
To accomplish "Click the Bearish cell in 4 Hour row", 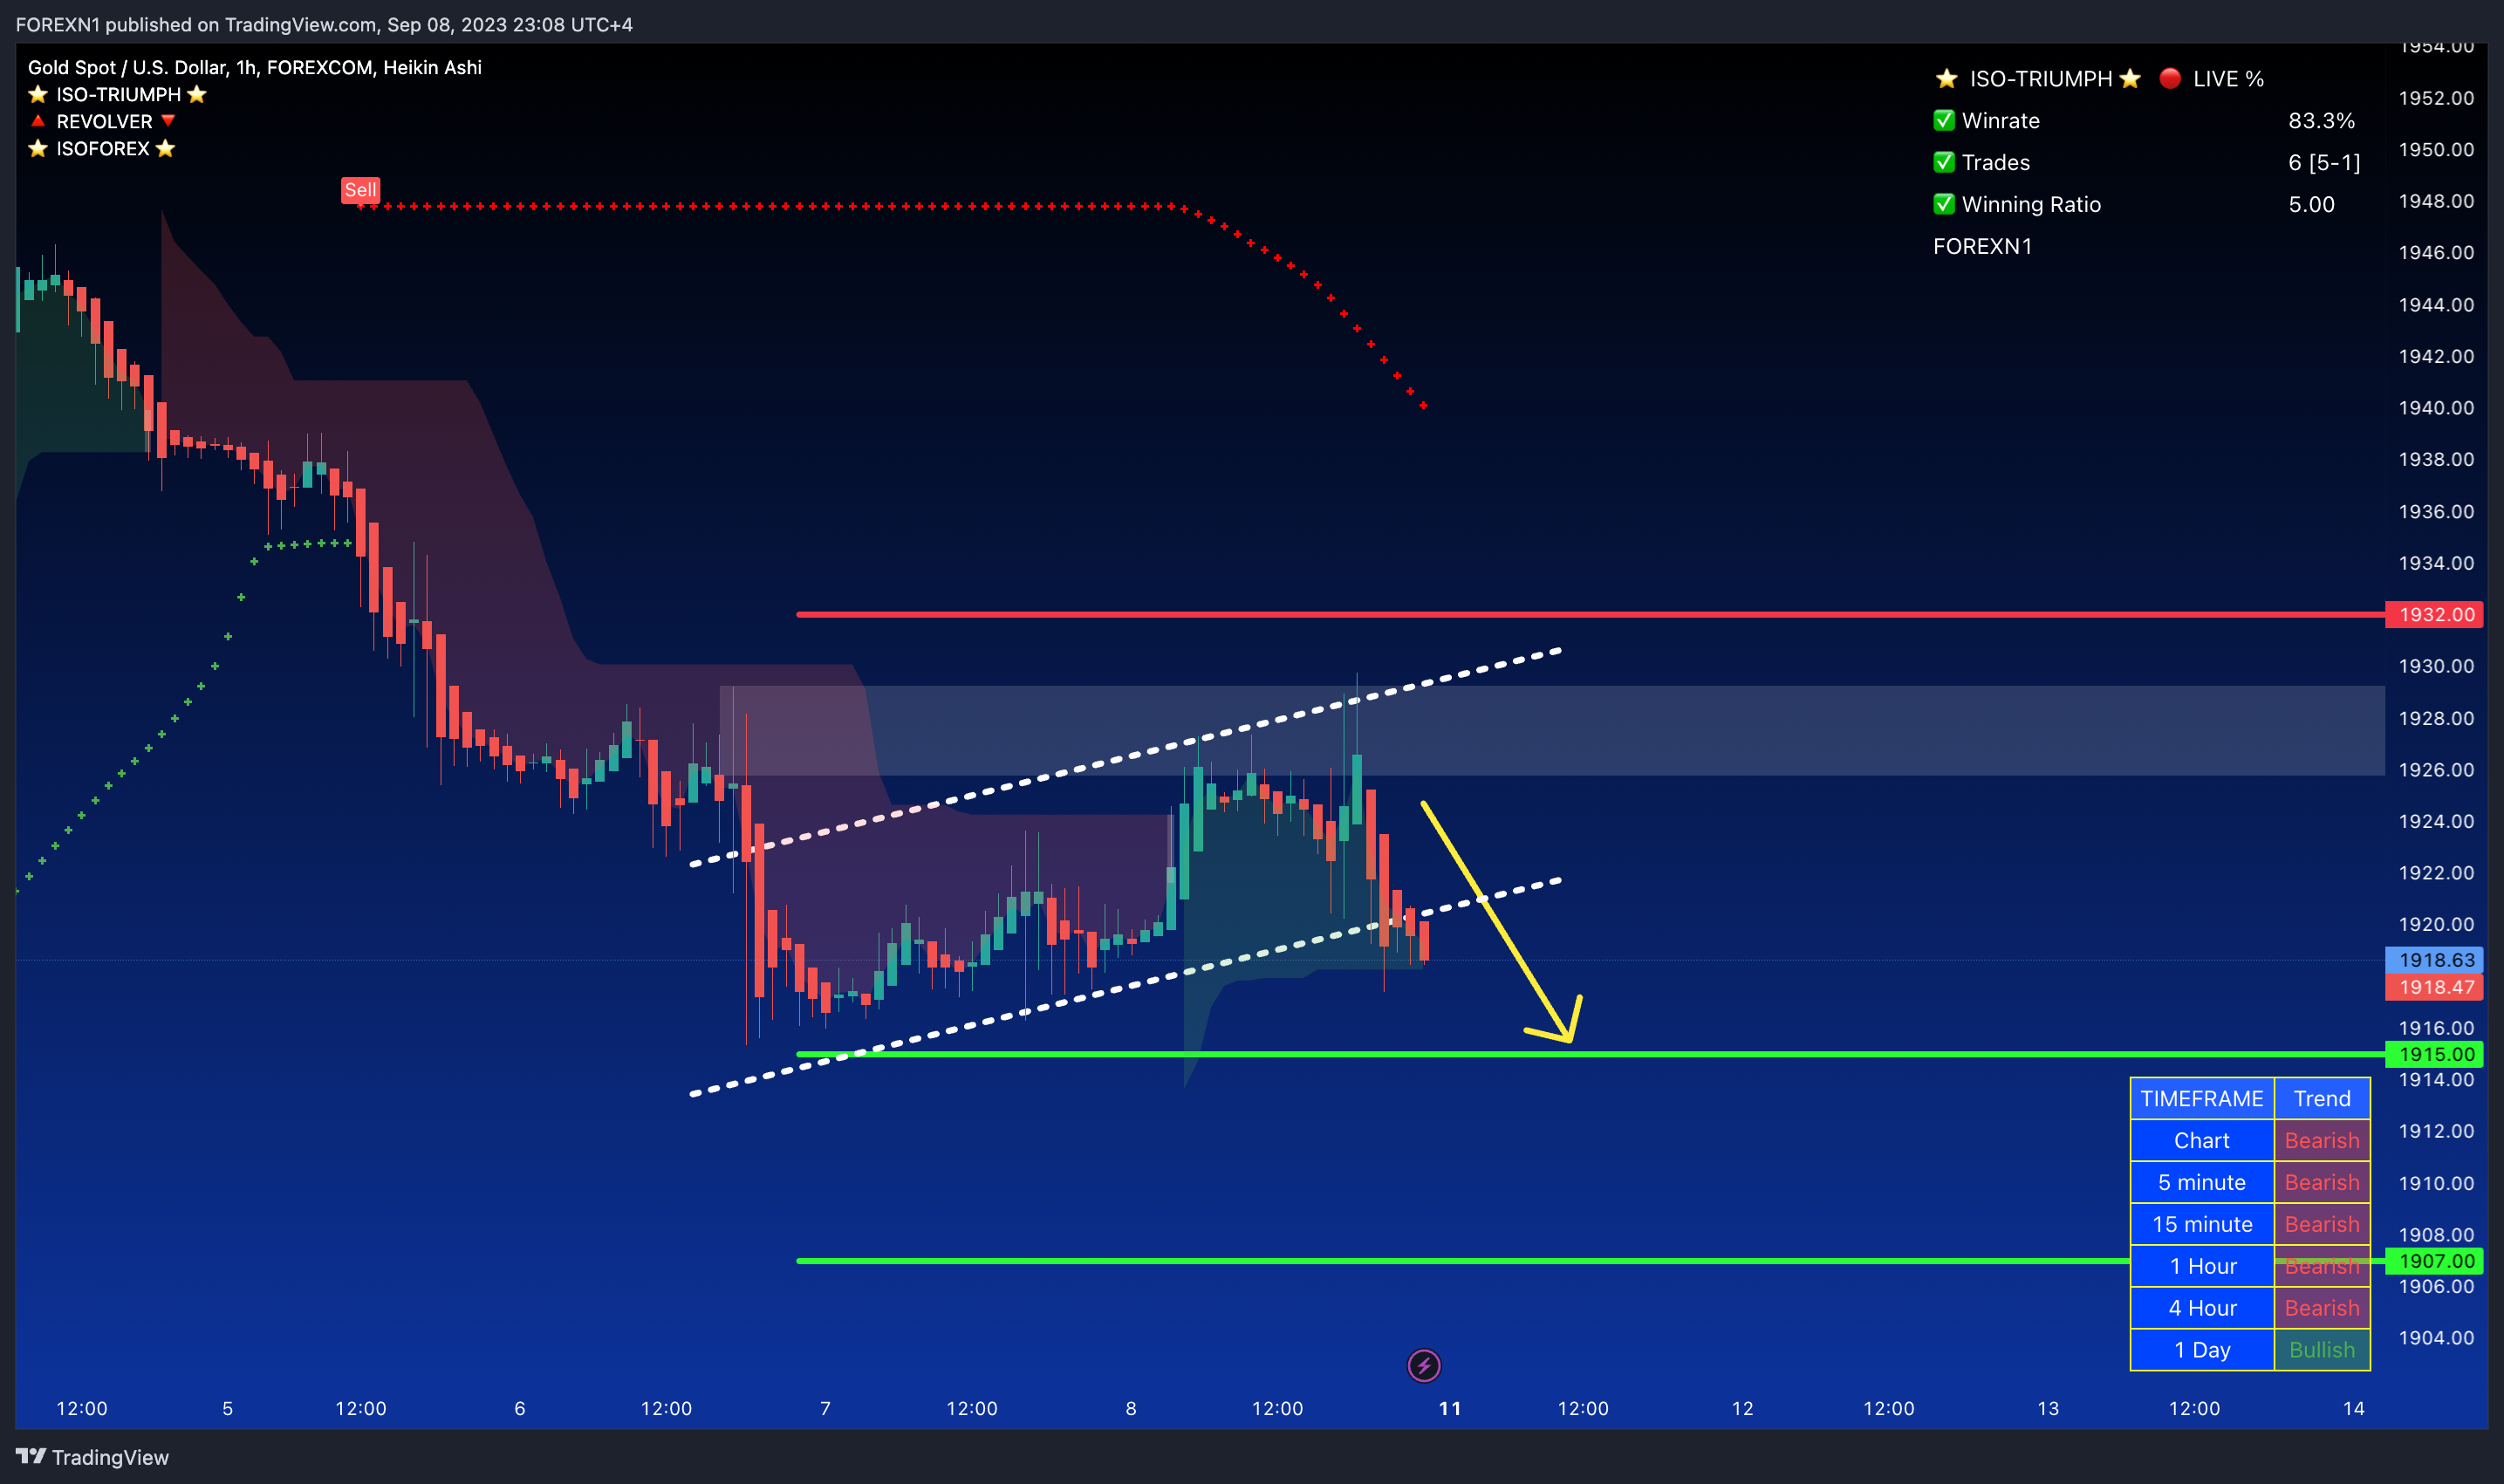I will [2321, 1308].
